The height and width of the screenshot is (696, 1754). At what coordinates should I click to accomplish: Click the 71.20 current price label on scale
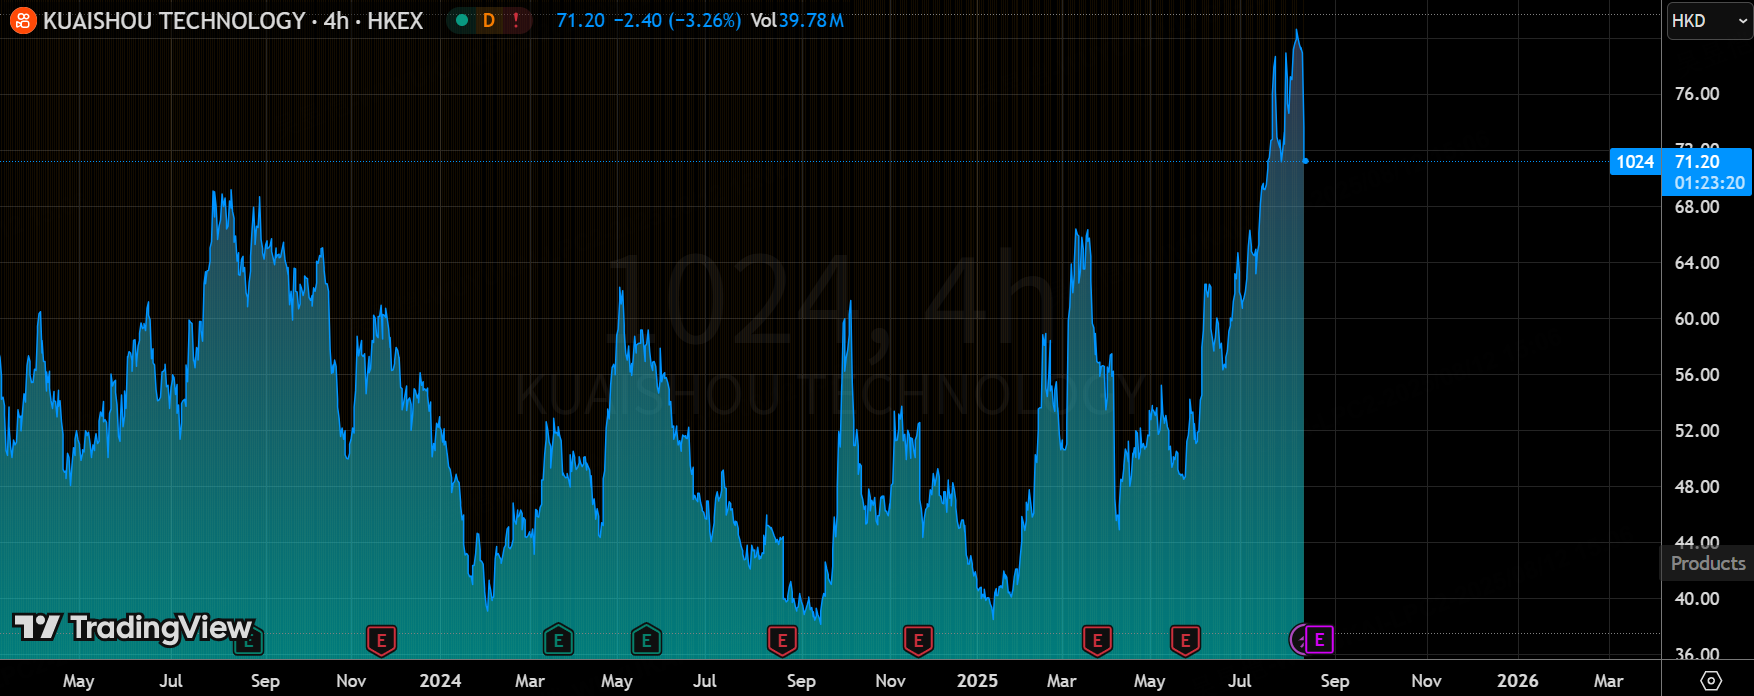point(1697,162)
